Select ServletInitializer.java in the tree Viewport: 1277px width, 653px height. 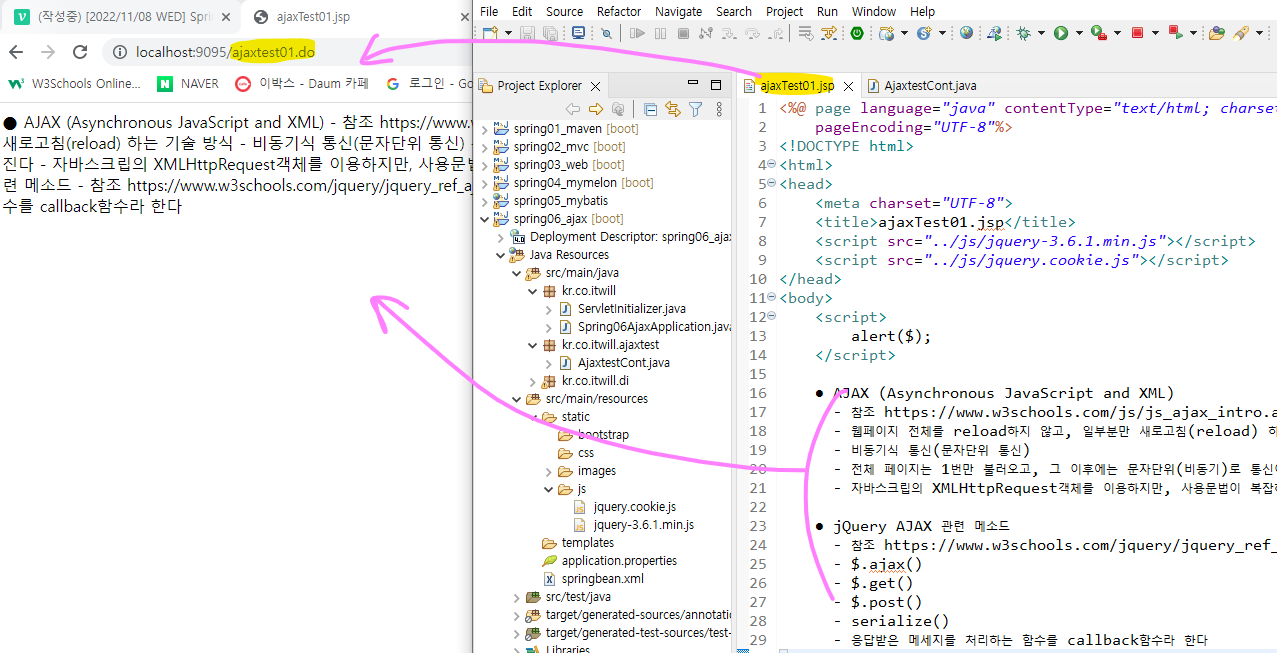(x=622, y=309)
